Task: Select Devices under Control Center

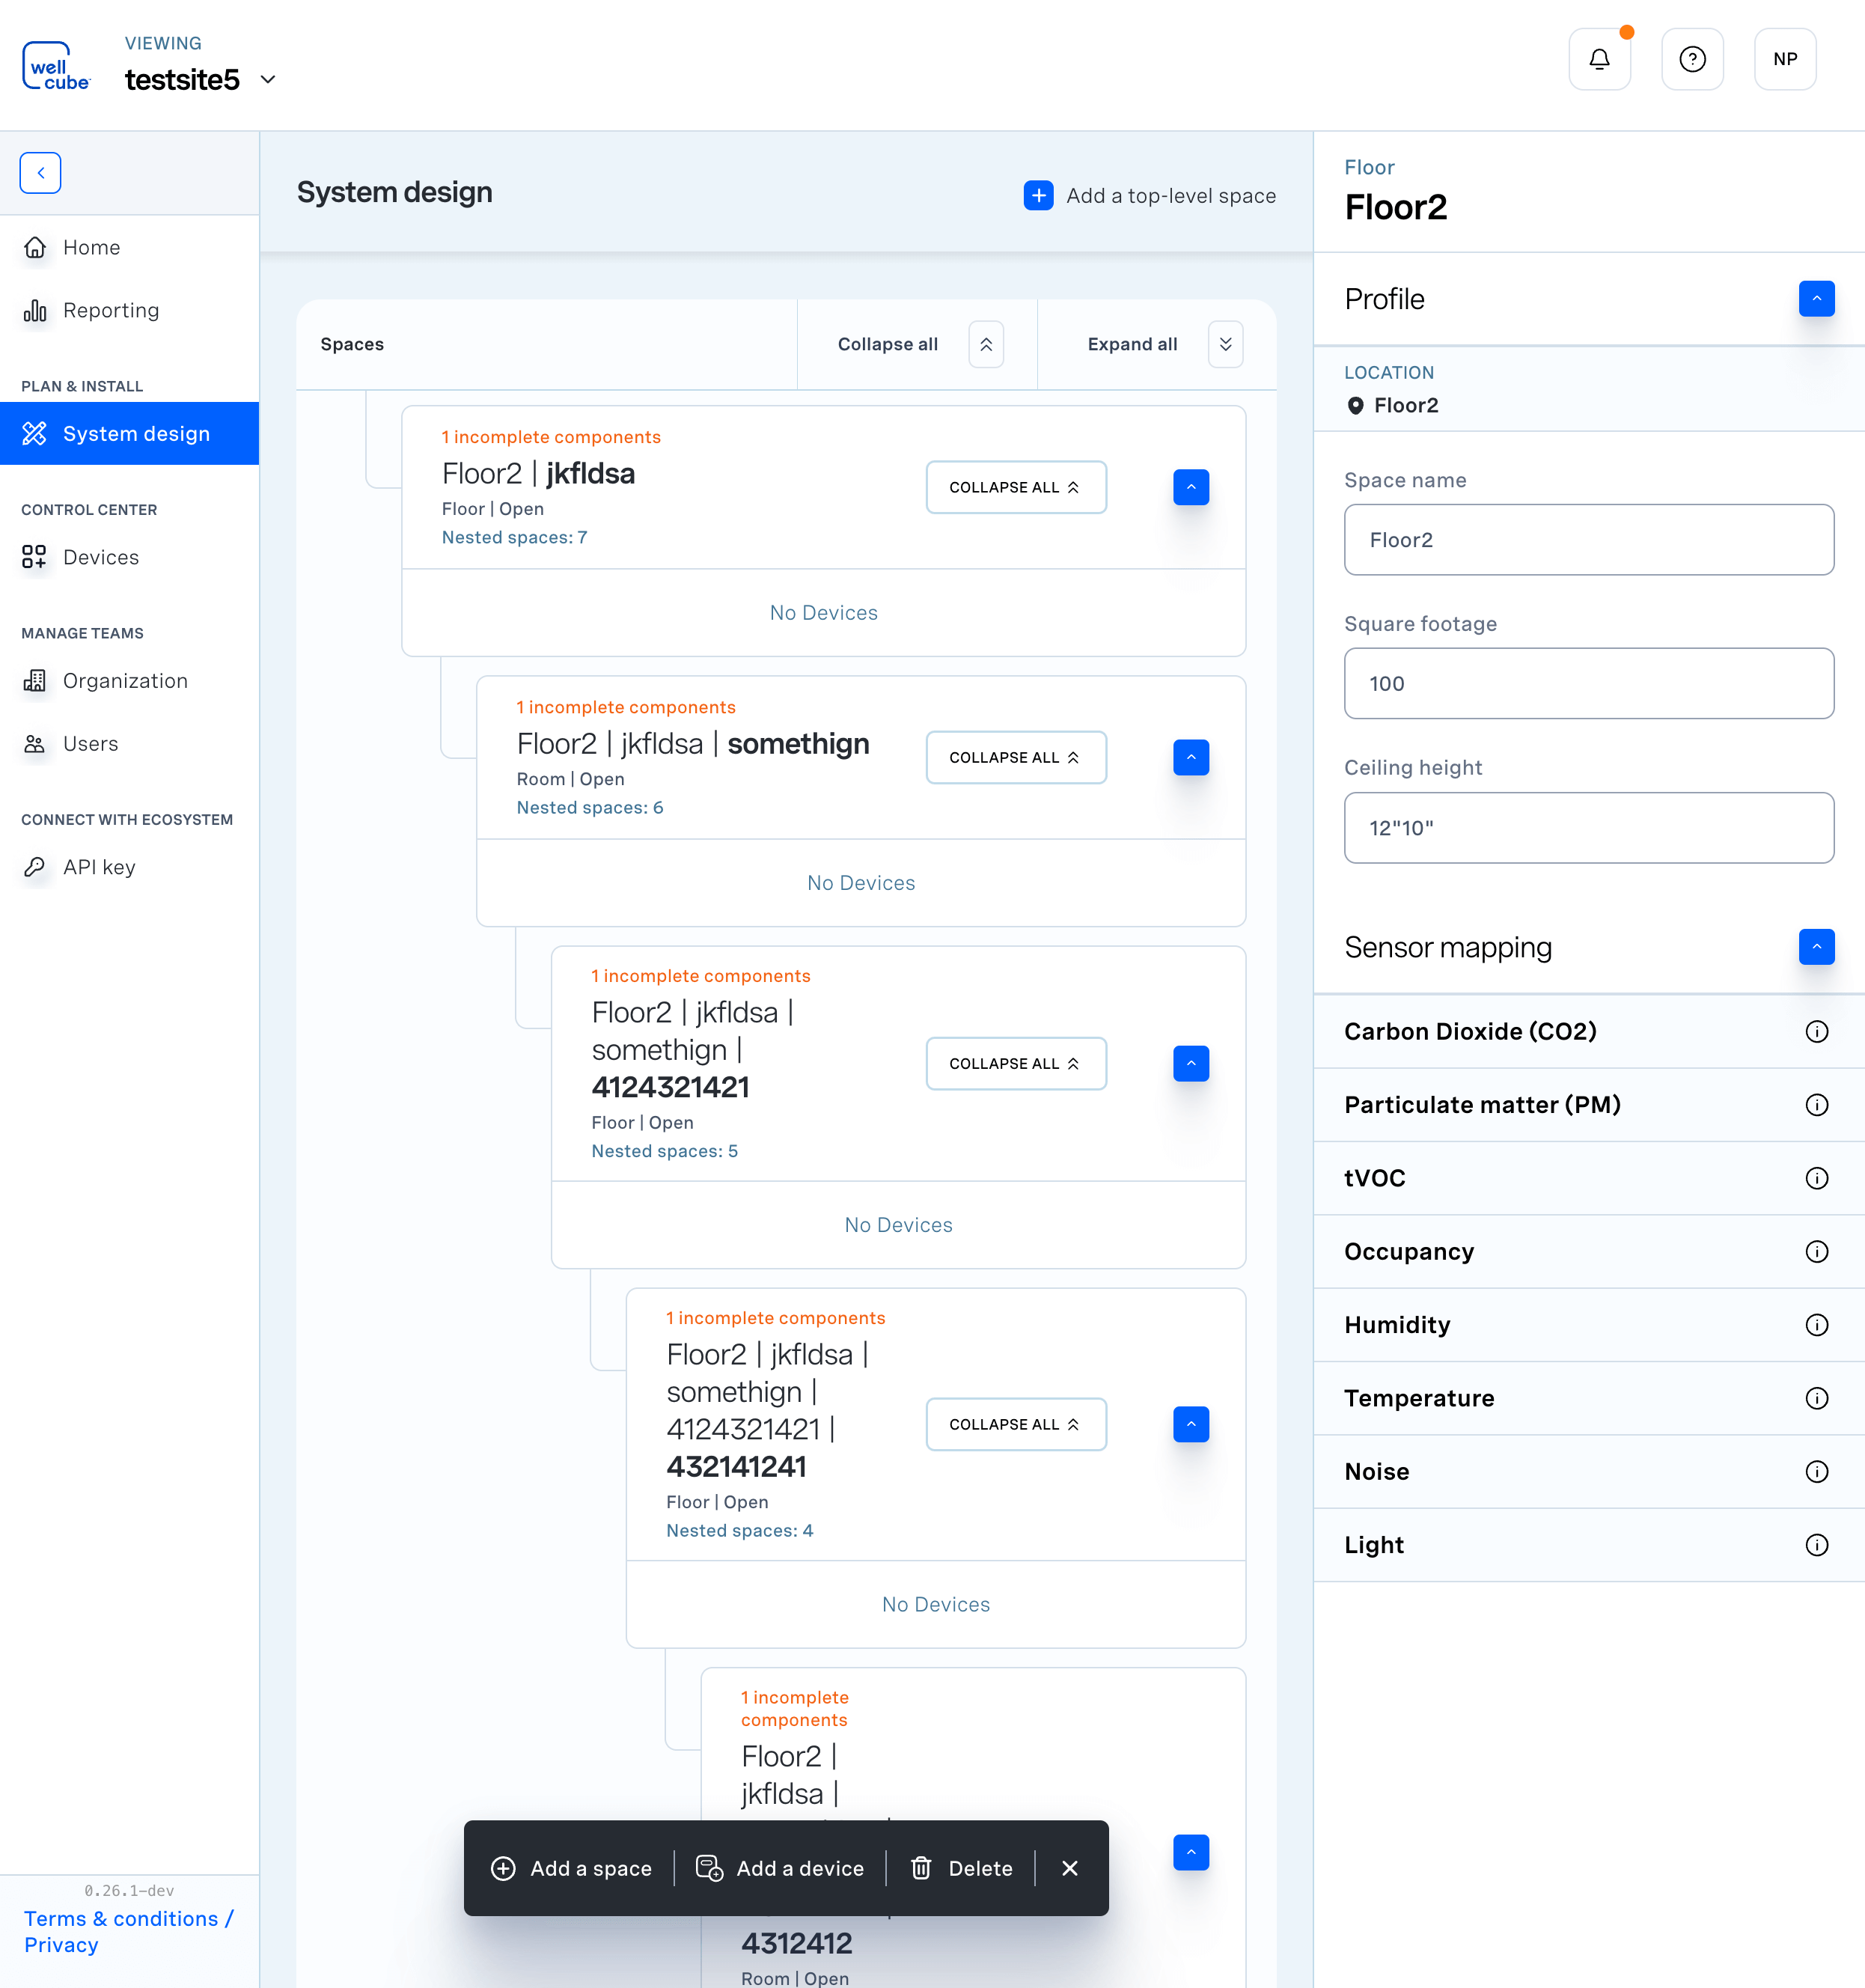Action: pyautogui.click(x=100, y=557)
